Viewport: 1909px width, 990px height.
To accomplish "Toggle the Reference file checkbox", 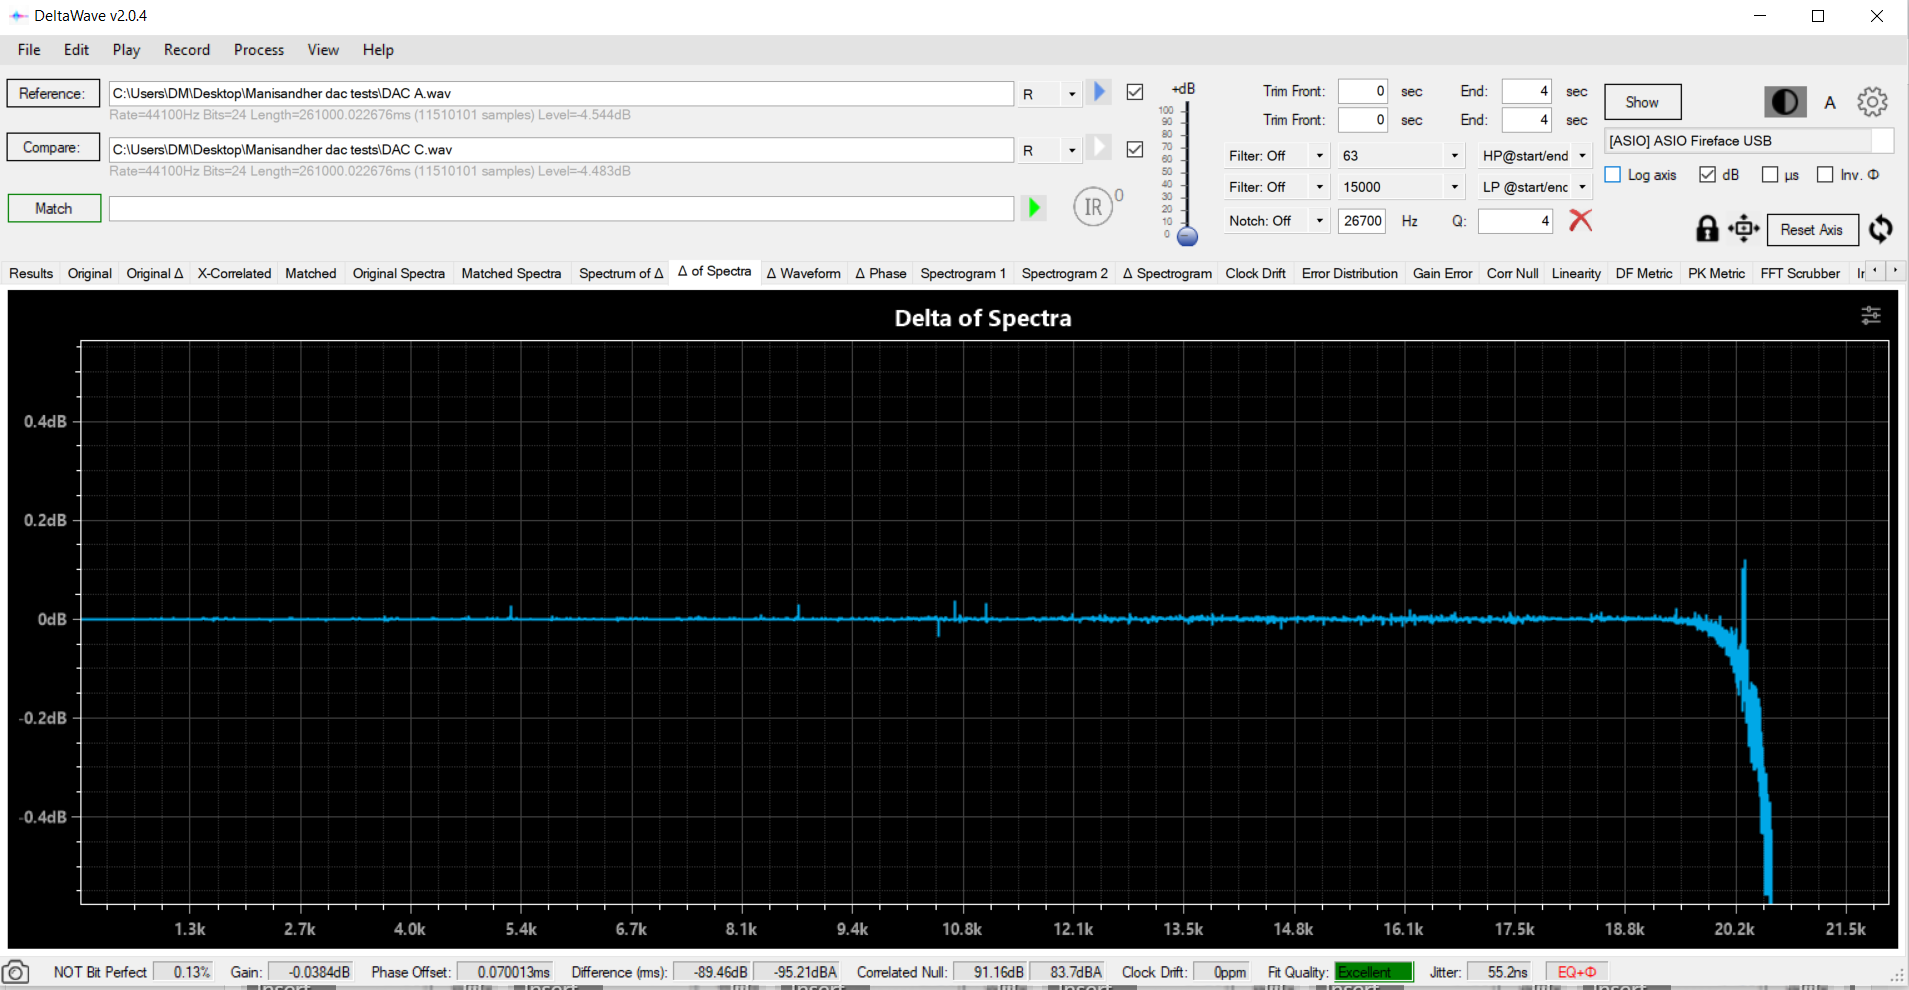I will click(1135, 92).
